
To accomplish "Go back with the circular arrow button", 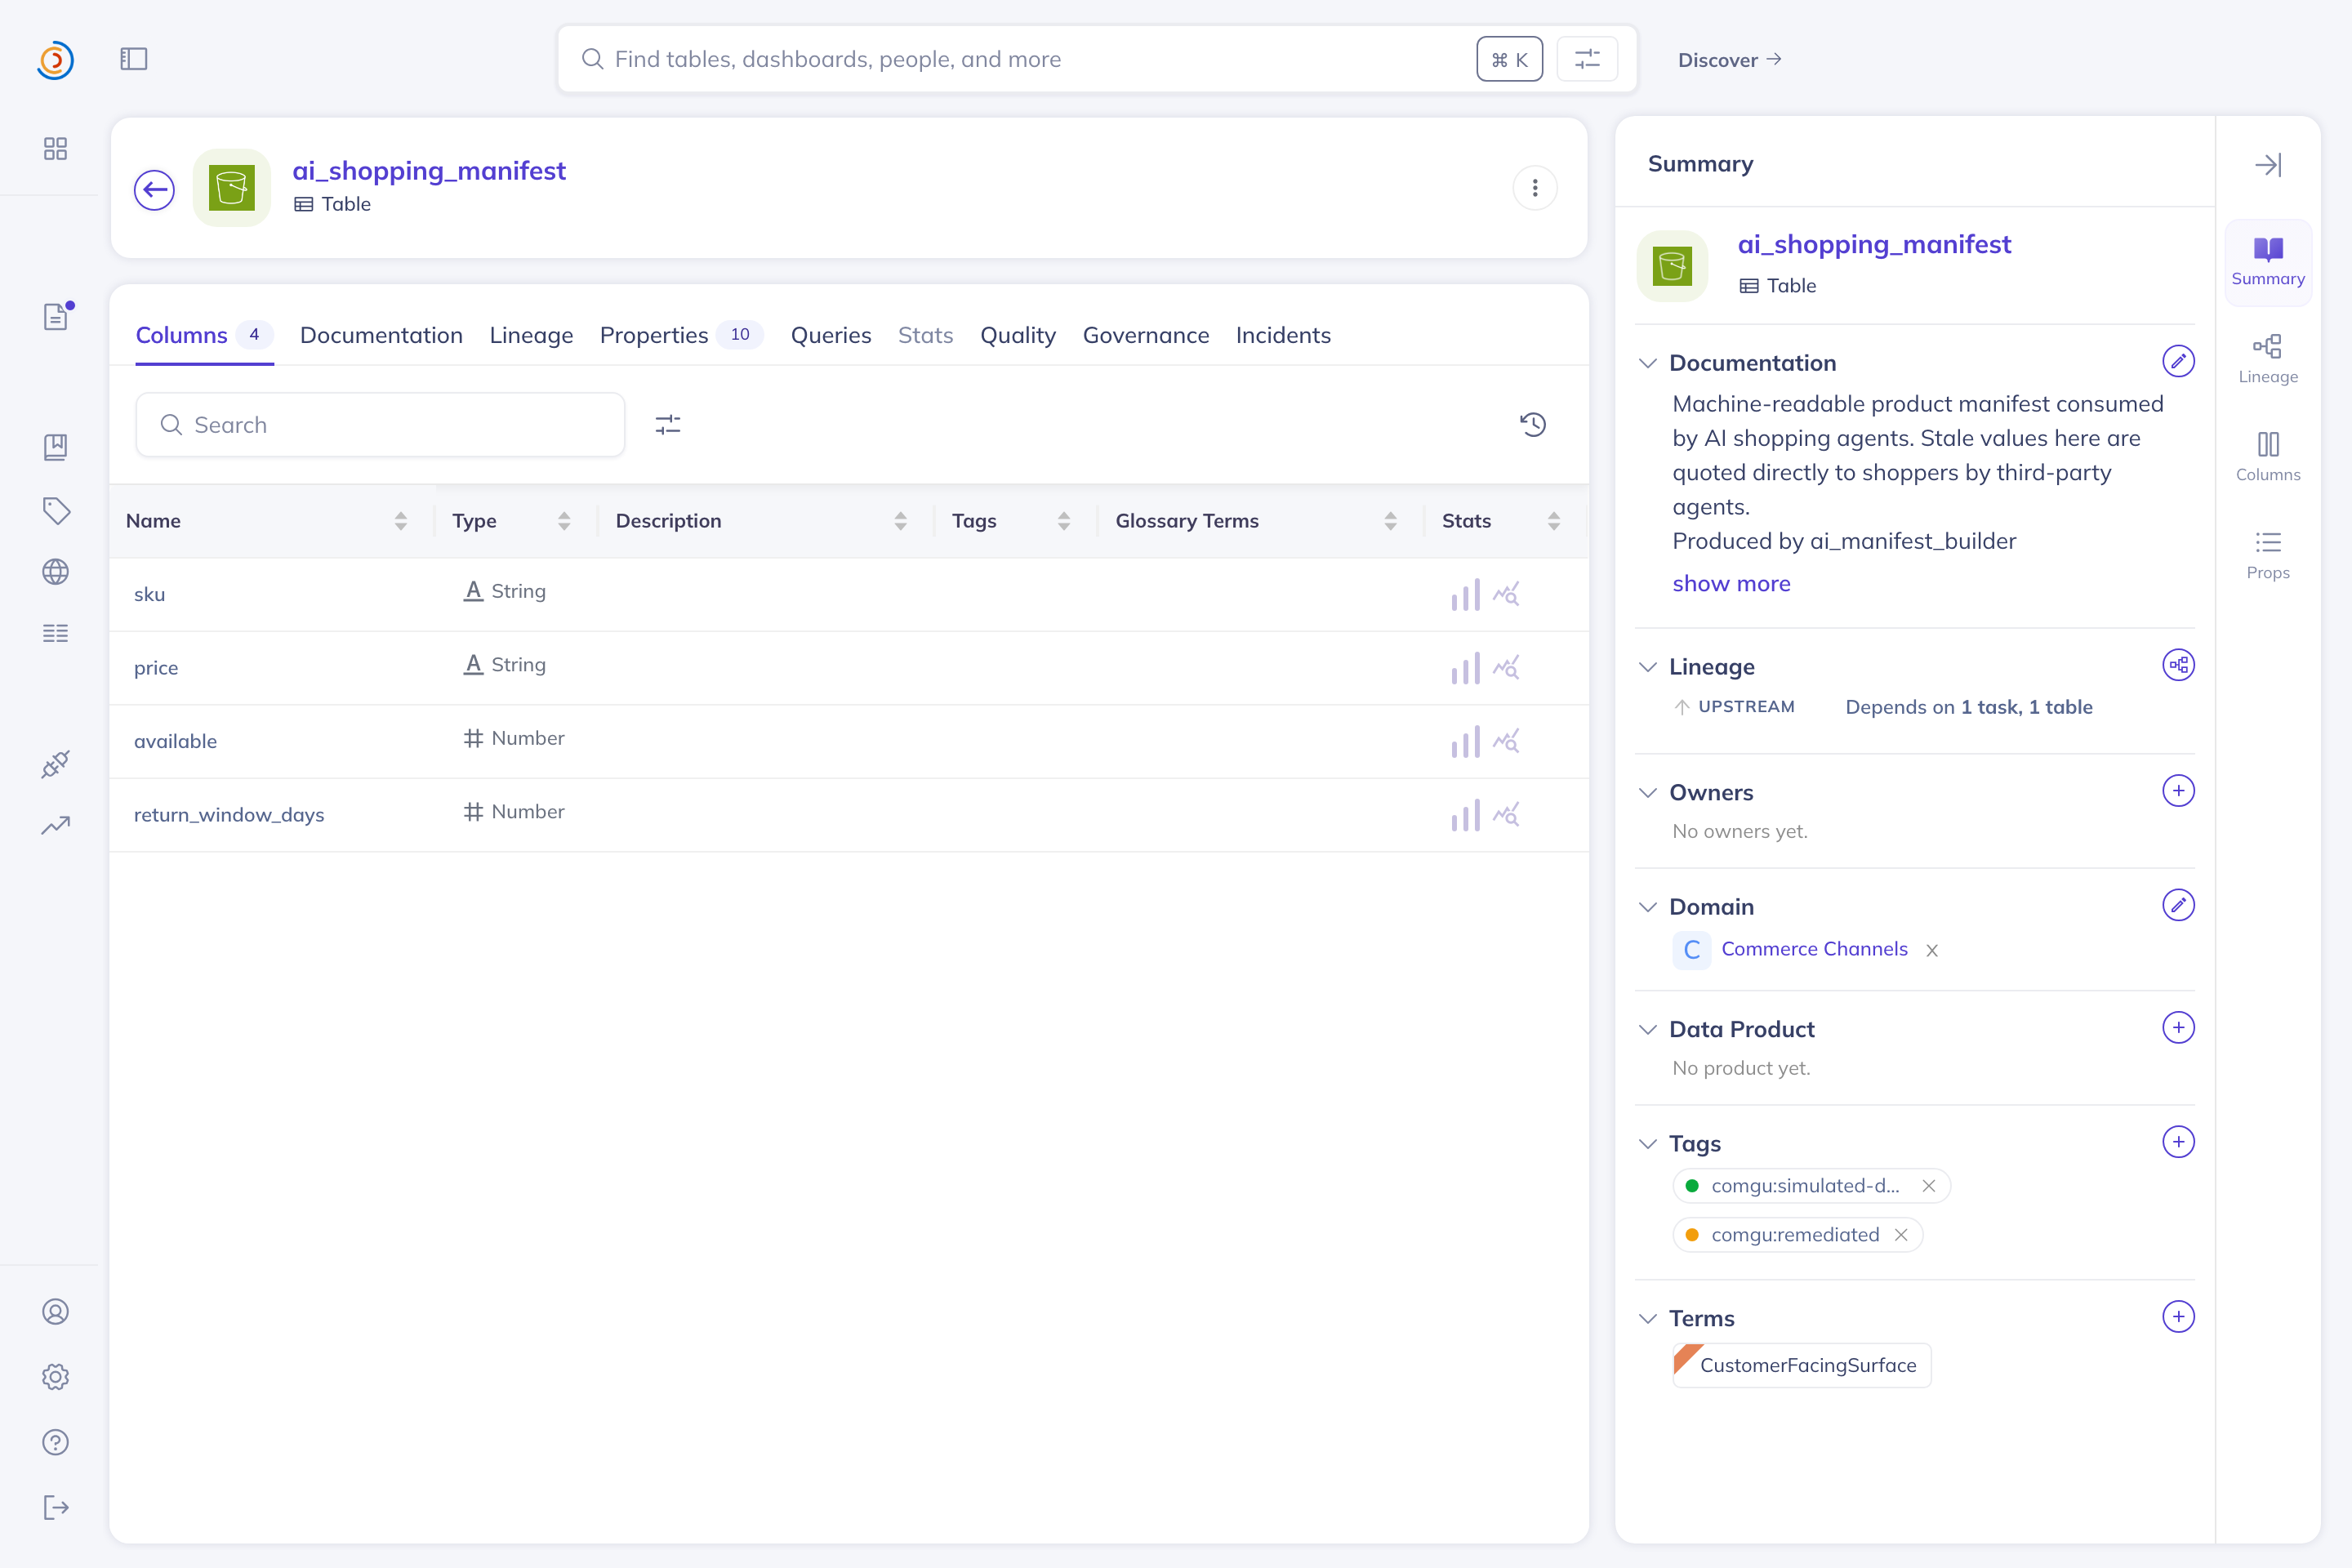I will pos(155,189).
